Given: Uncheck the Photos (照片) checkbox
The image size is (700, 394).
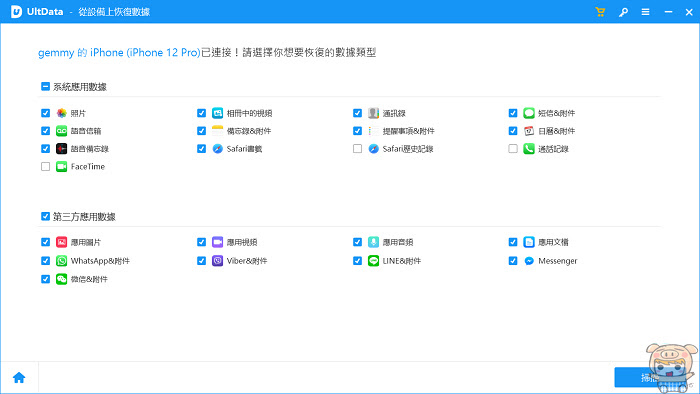Looking at the screenshot, I should click(45, 113).
